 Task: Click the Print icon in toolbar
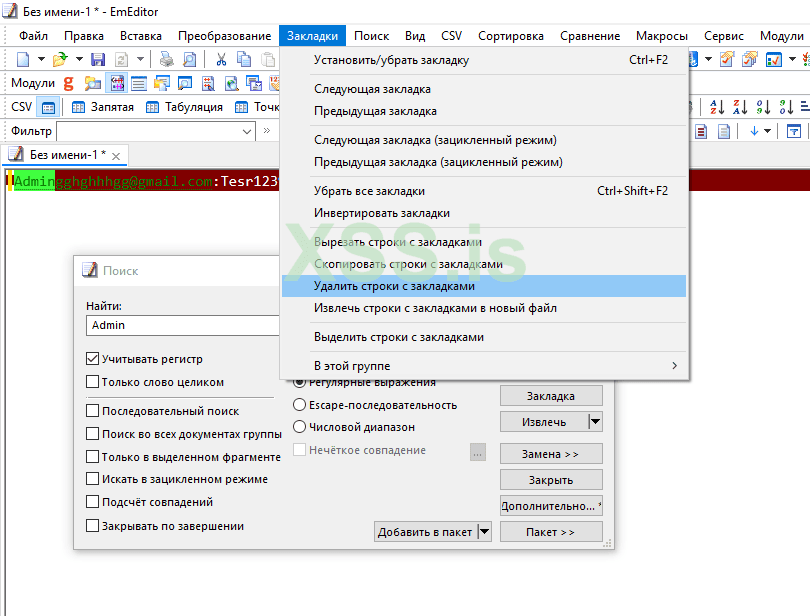click(167, 60)
